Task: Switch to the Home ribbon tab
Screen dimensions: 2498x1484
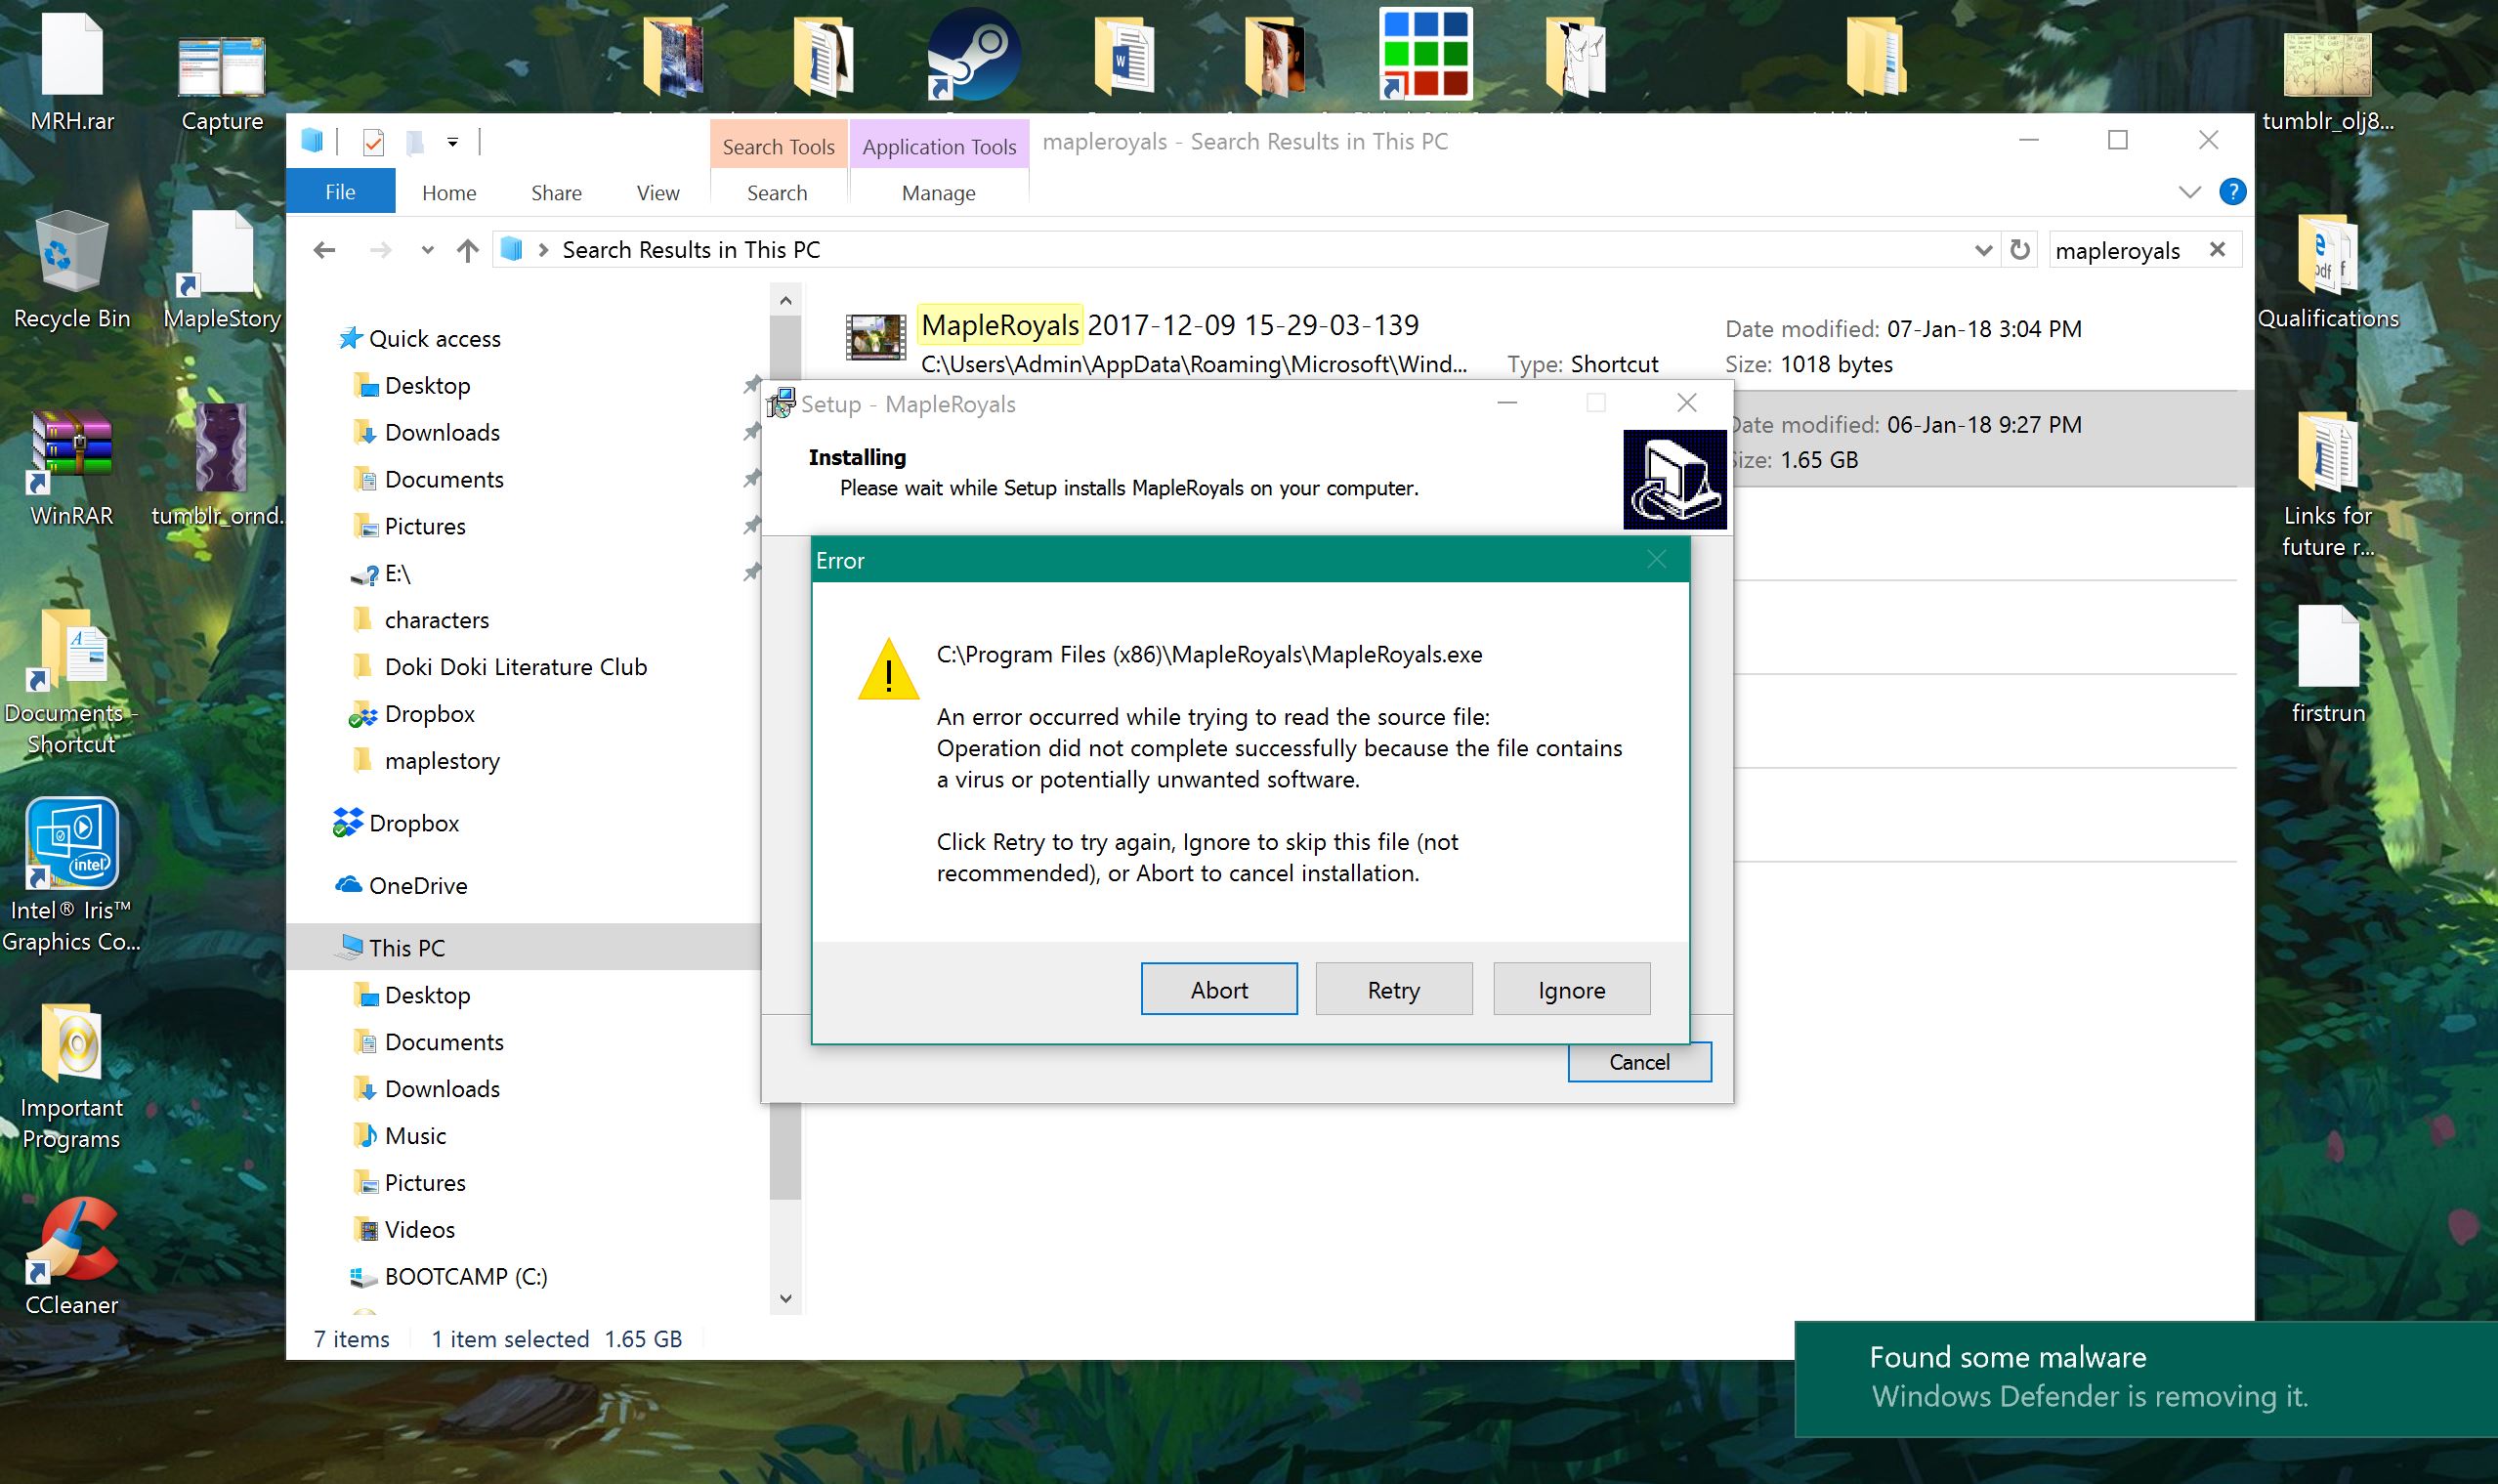Action: 449,192
